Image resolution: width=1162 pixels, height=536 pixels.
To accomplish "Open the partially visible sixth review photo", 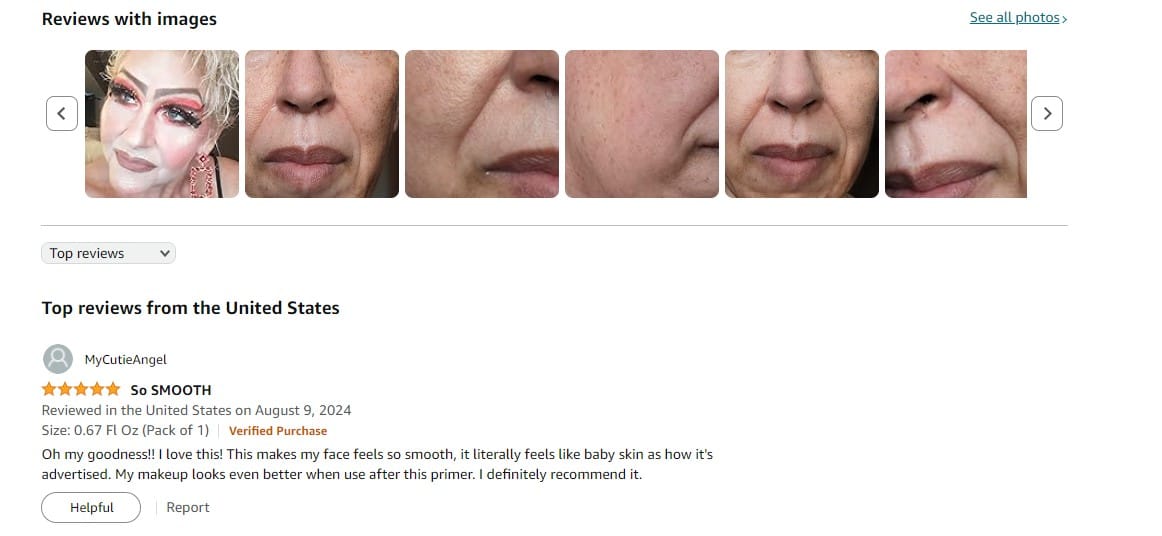I will click(x=956, y=124).
